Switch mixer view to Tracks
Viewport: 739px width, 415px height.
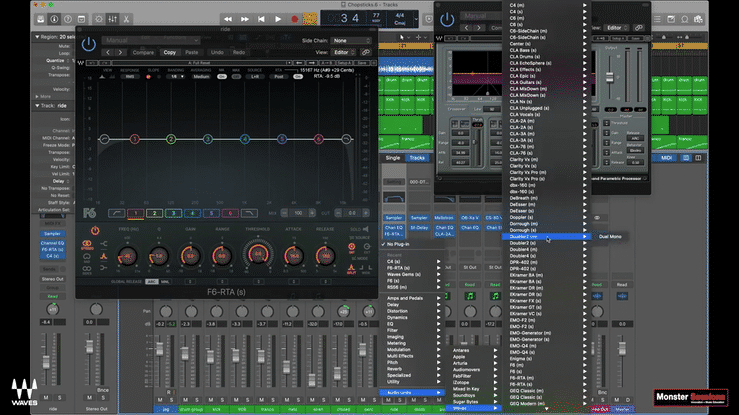(417, 158)
